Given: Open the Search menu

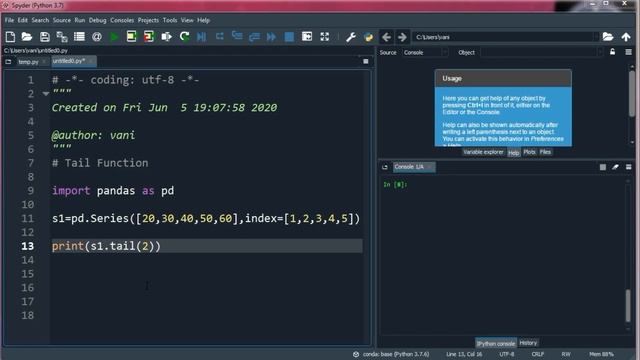Looking at the screenshot, I should [x=40, y=20].
